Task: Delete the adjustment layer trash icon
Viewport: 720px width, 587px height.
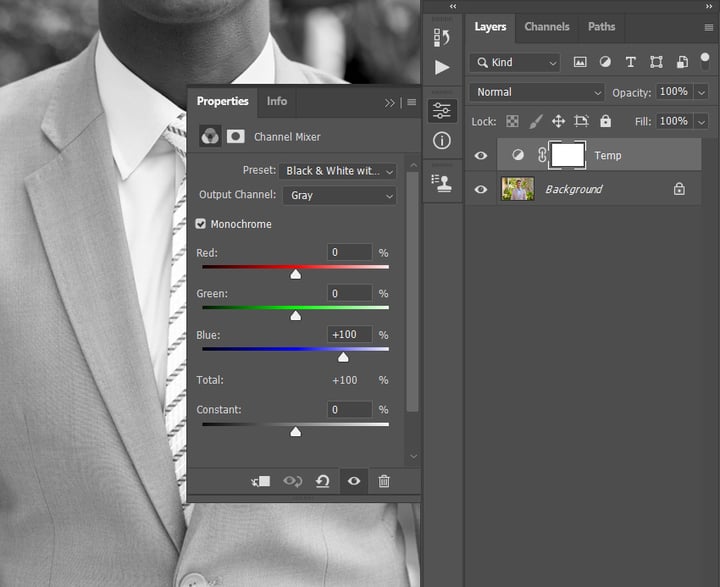Action: click(384, 481)
